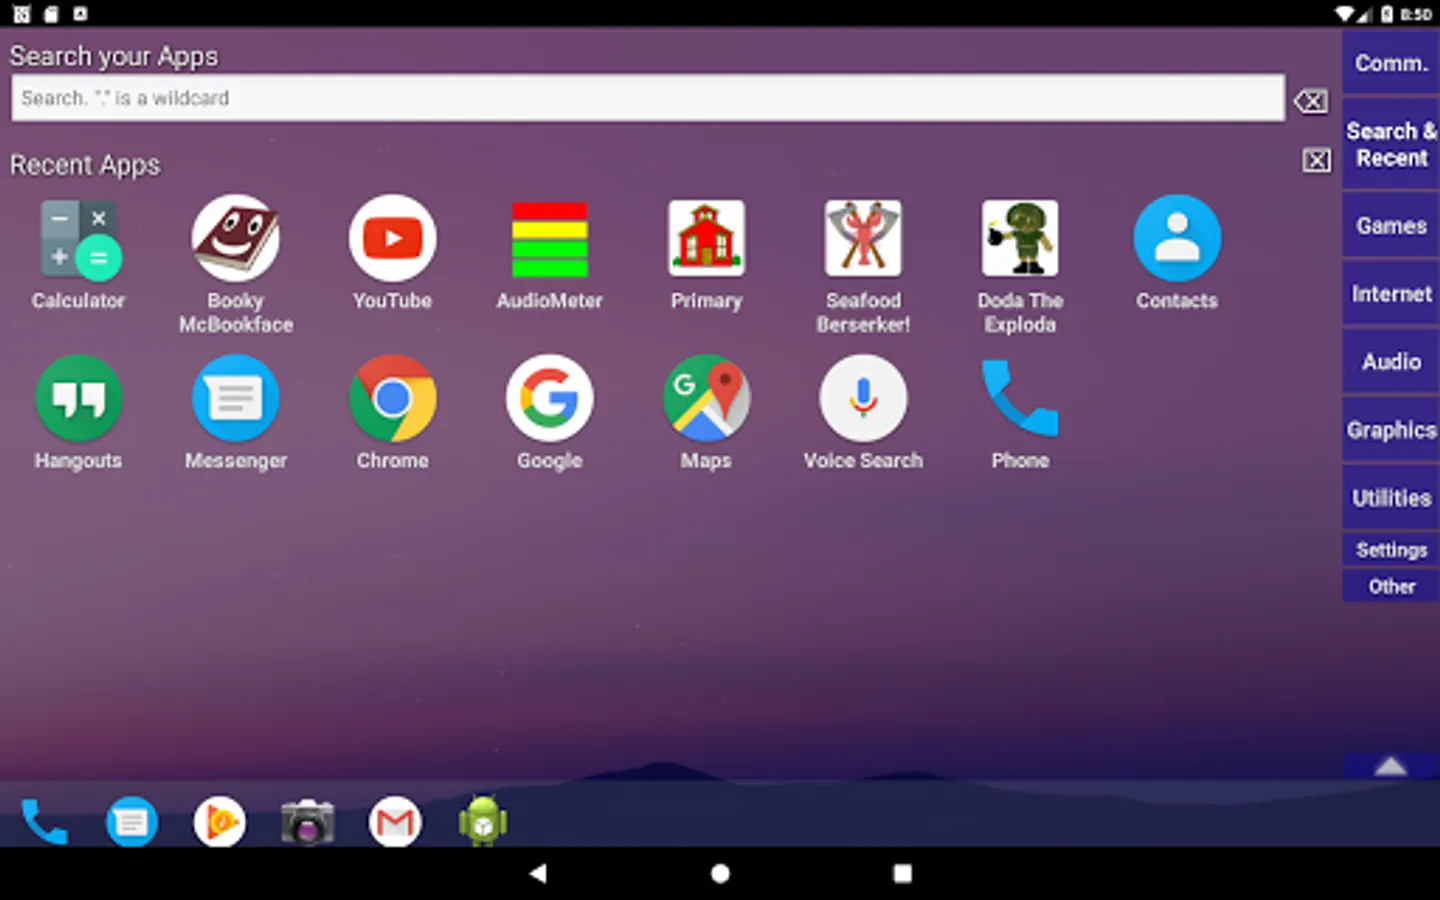Show the Utilities category
The width and height of the screenshot is (1440, 900).
[1391, 498]
